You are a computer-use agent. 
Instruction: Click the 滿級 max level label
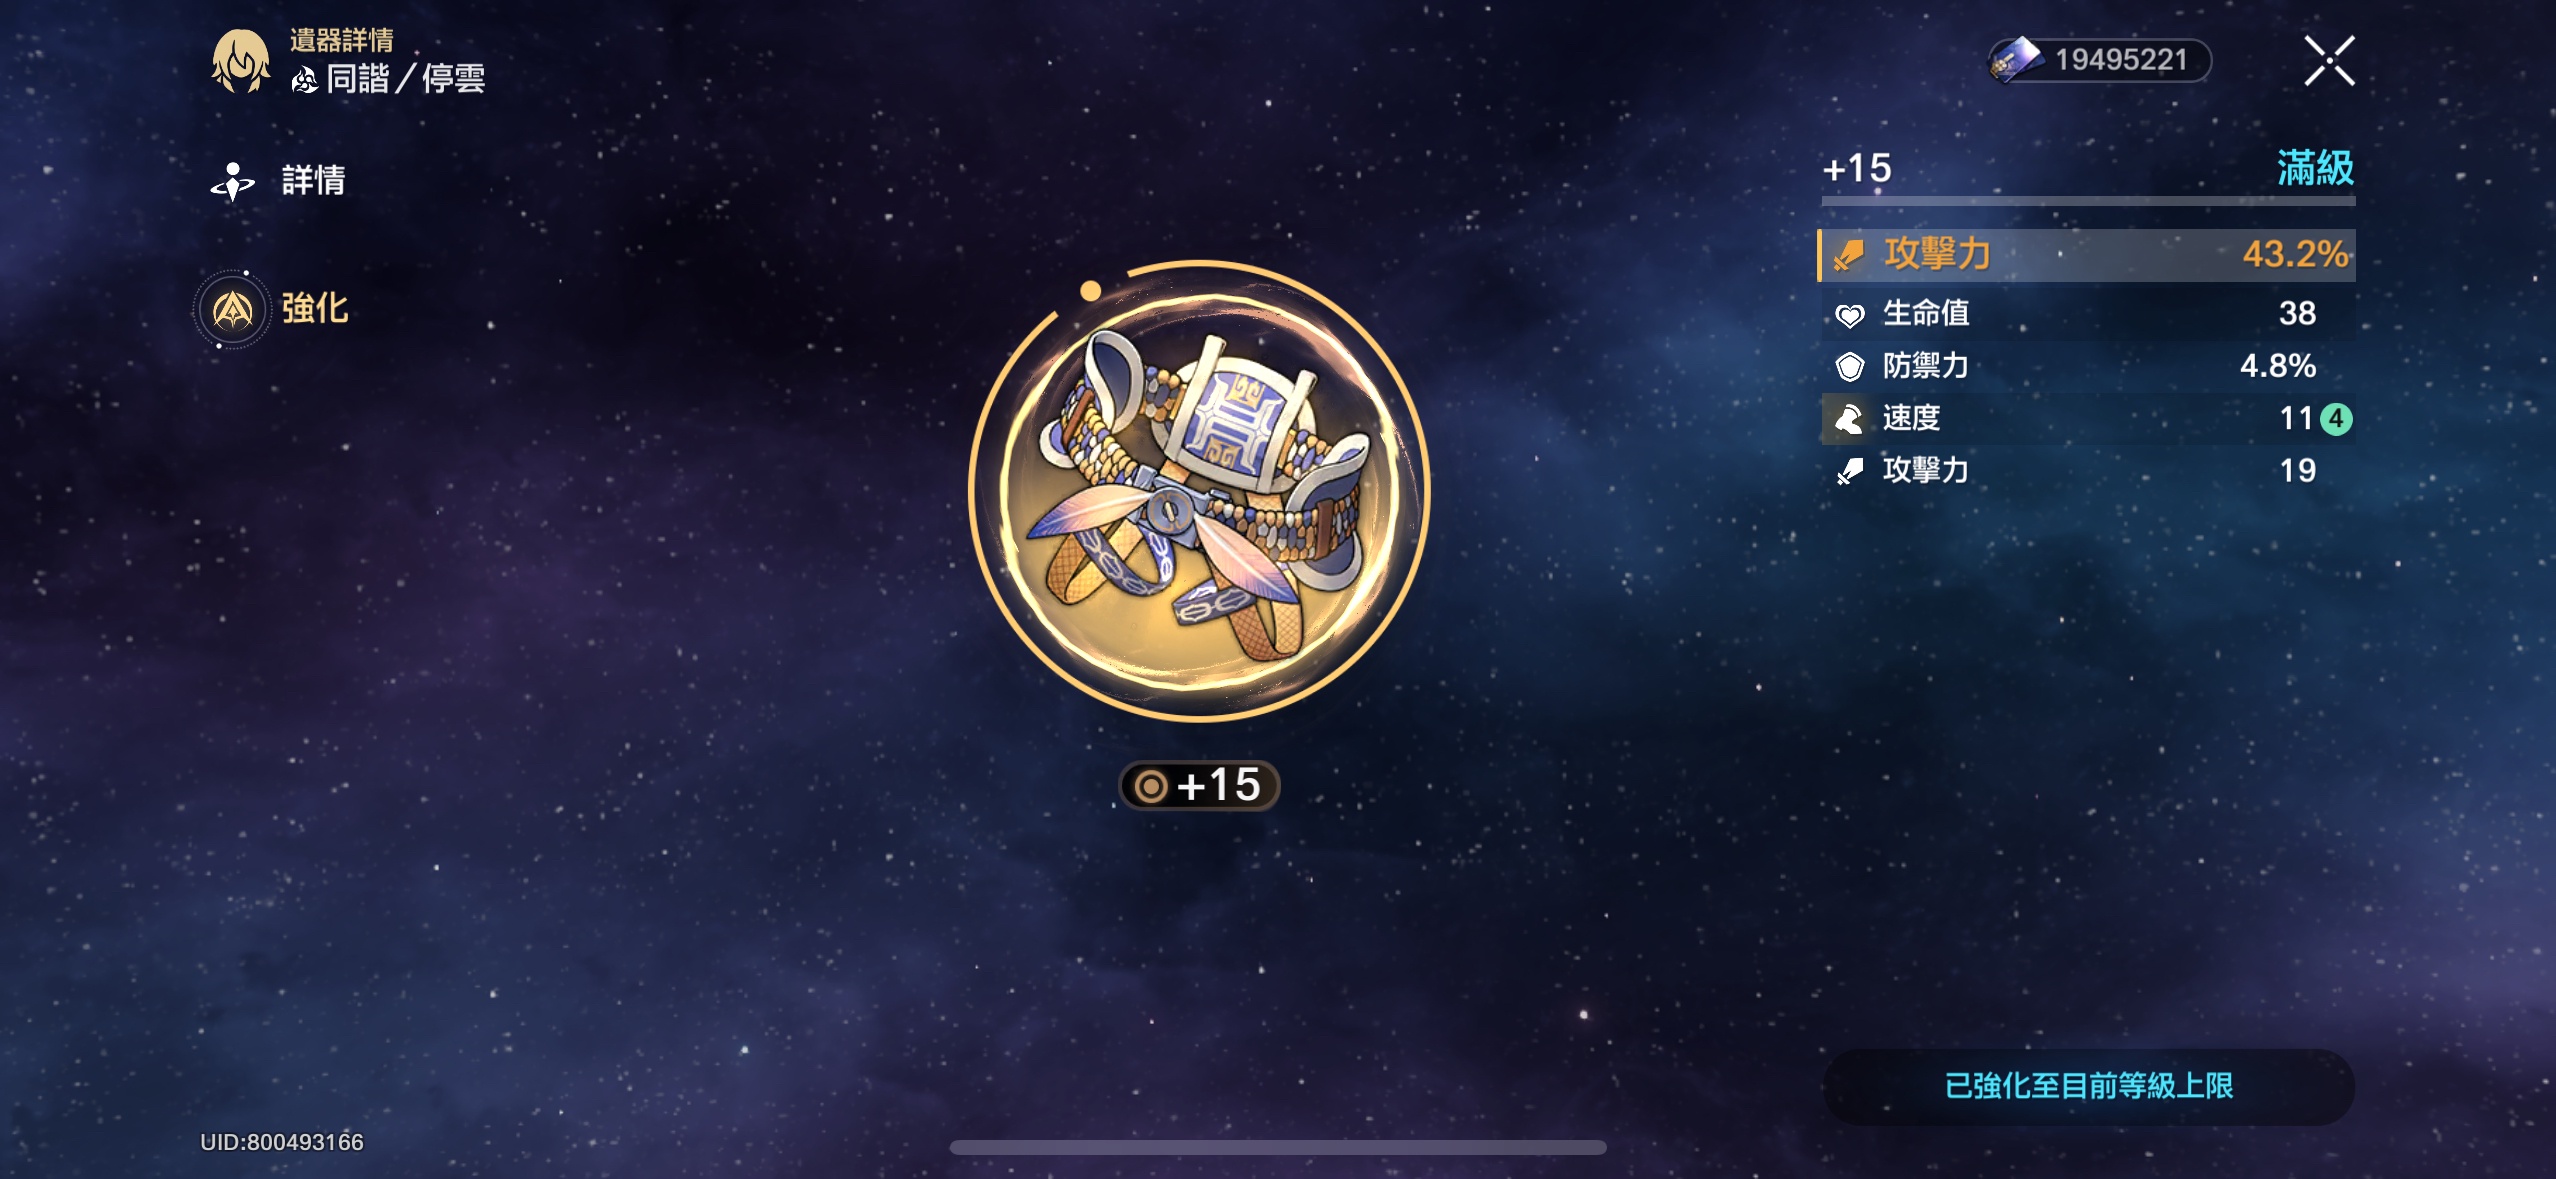(x=2315, y=168)
